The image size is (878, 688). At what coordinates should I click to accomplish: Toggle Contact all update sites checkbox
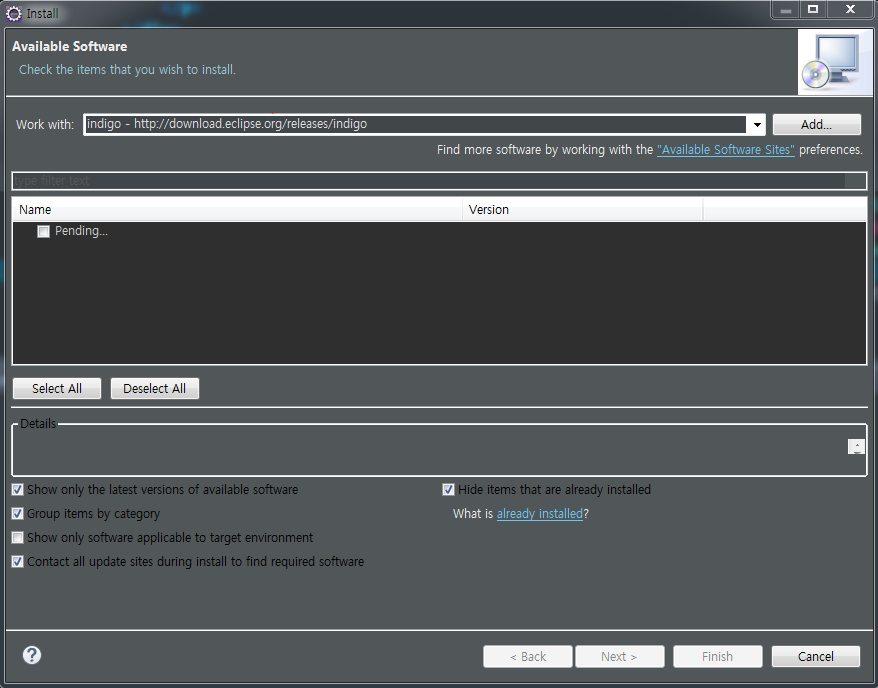pos(18,562)
